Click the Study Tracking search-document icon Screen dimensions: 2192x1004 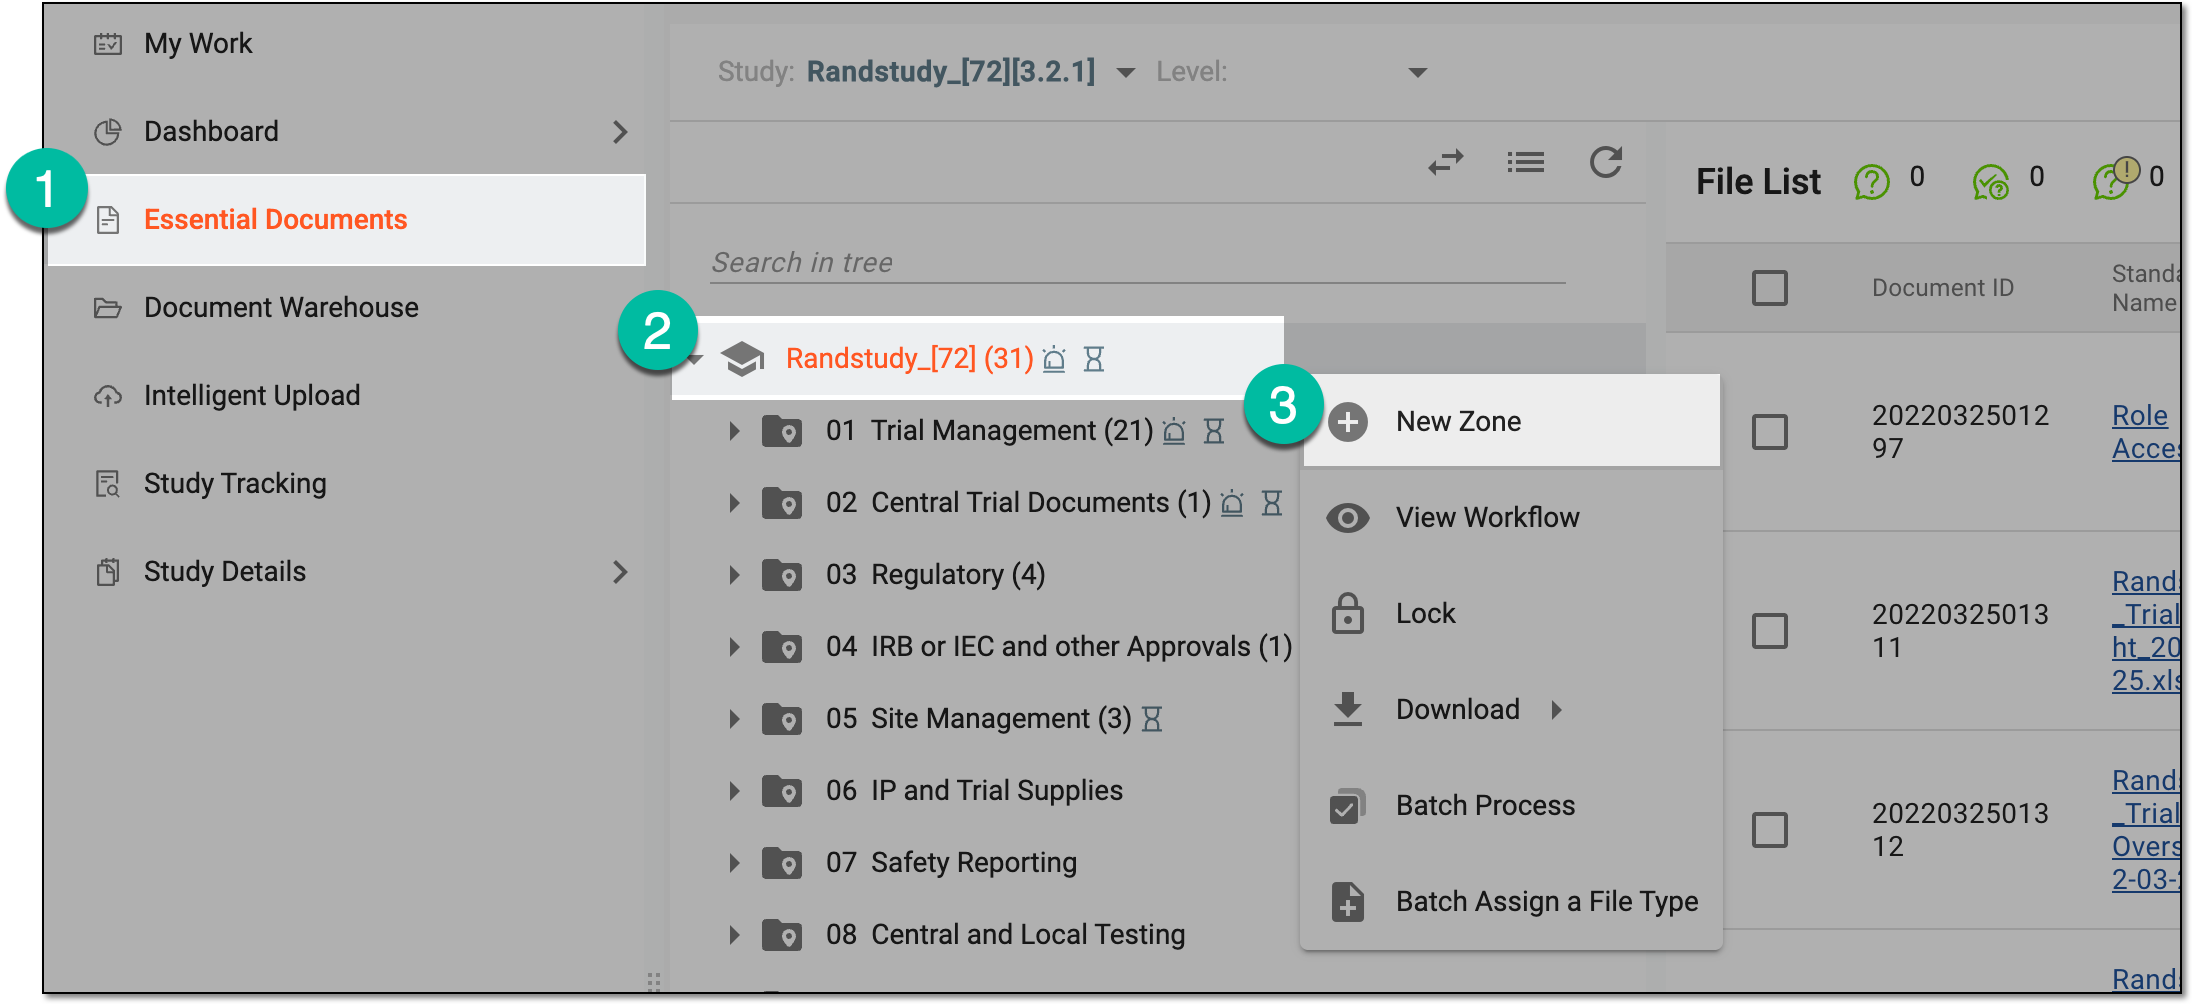point(108,484)
